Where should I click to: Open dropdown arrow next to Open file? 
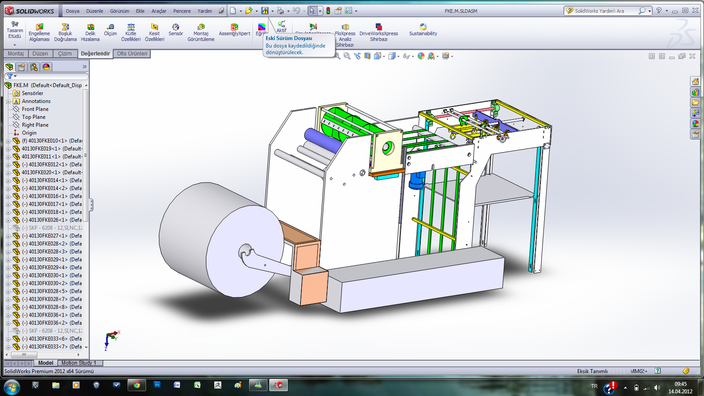click(x=256, y=11)
